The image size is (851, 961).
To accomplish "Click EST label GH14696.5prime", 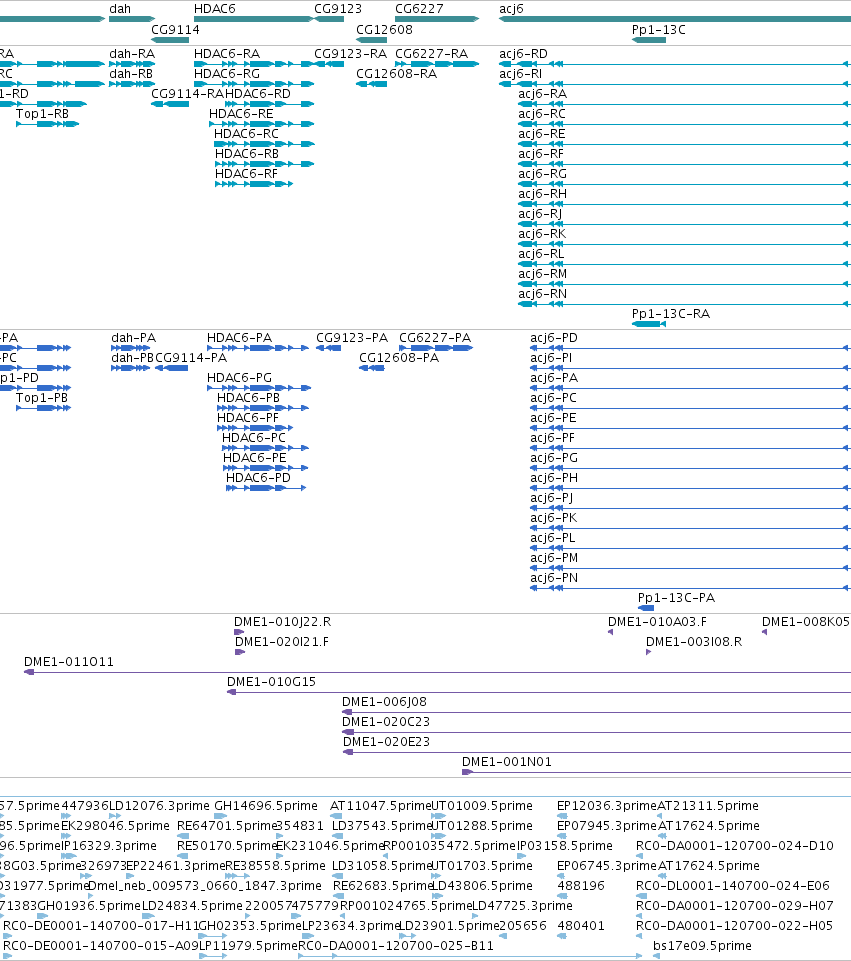I will (x=266, y=805).
